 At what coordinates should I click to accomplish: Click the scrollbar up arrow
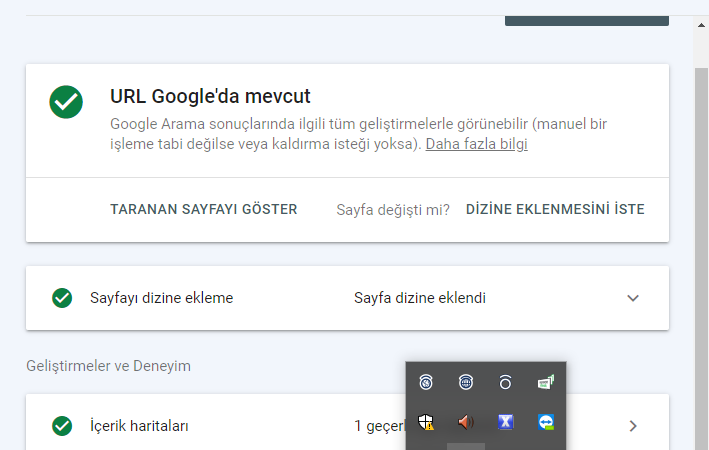pyautogui.click(x=701, y=25)
